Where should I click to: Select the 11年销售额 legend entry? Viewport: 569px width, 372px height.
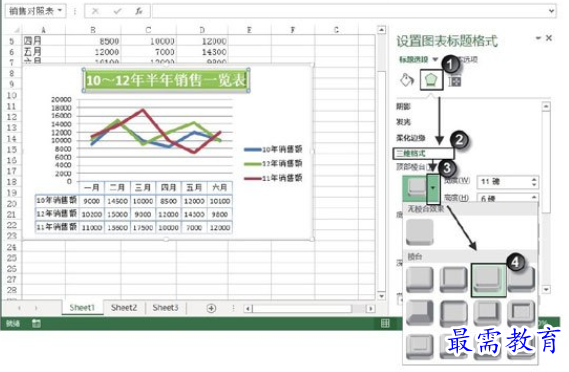(x=273, y=178)
